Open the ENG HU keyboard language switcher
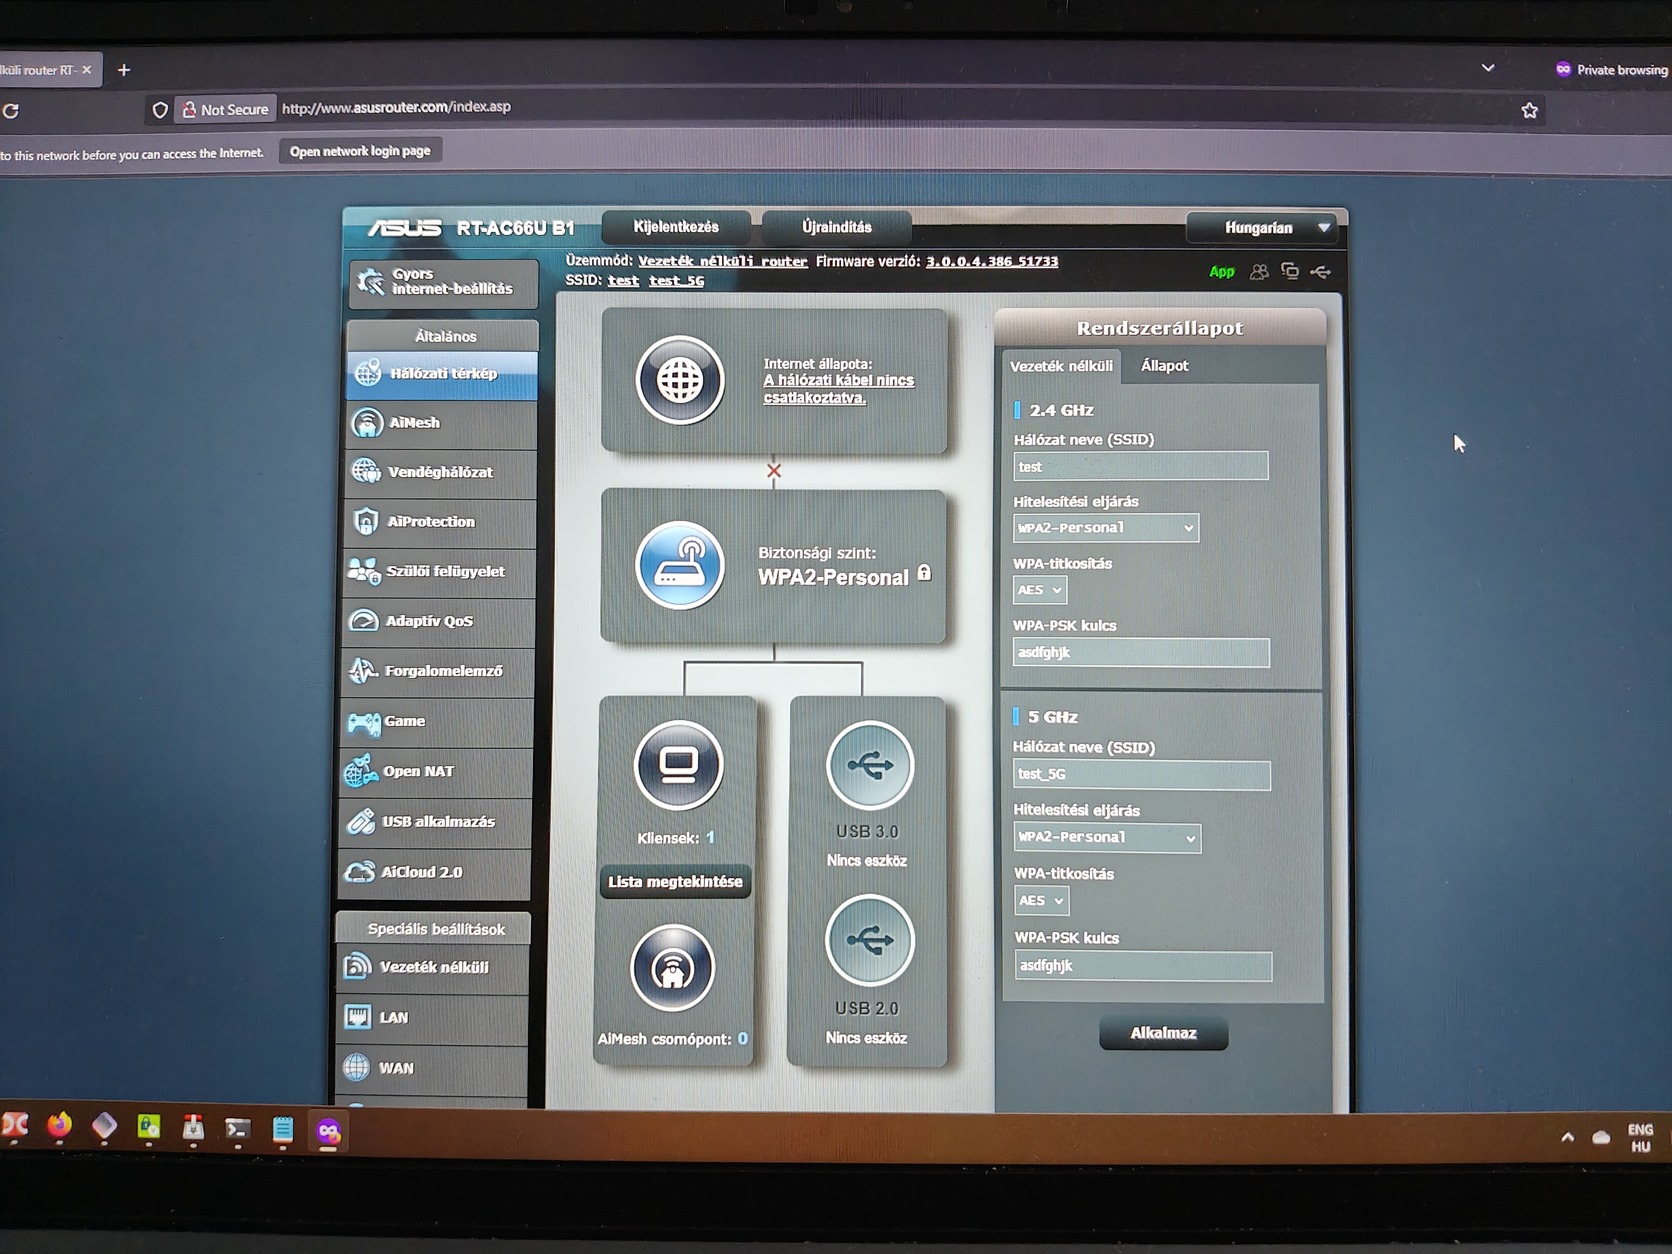1672x1254 pixels. 1640,1138
